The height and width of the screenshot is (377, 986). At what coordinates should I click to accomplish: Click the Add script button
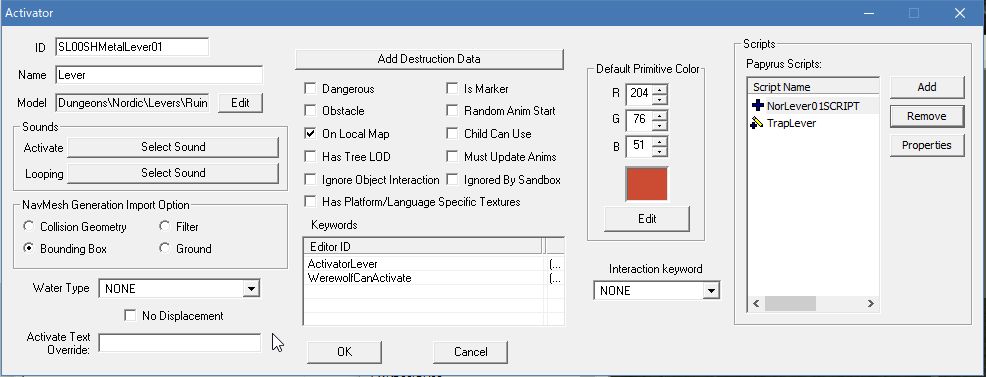point(927,87)
